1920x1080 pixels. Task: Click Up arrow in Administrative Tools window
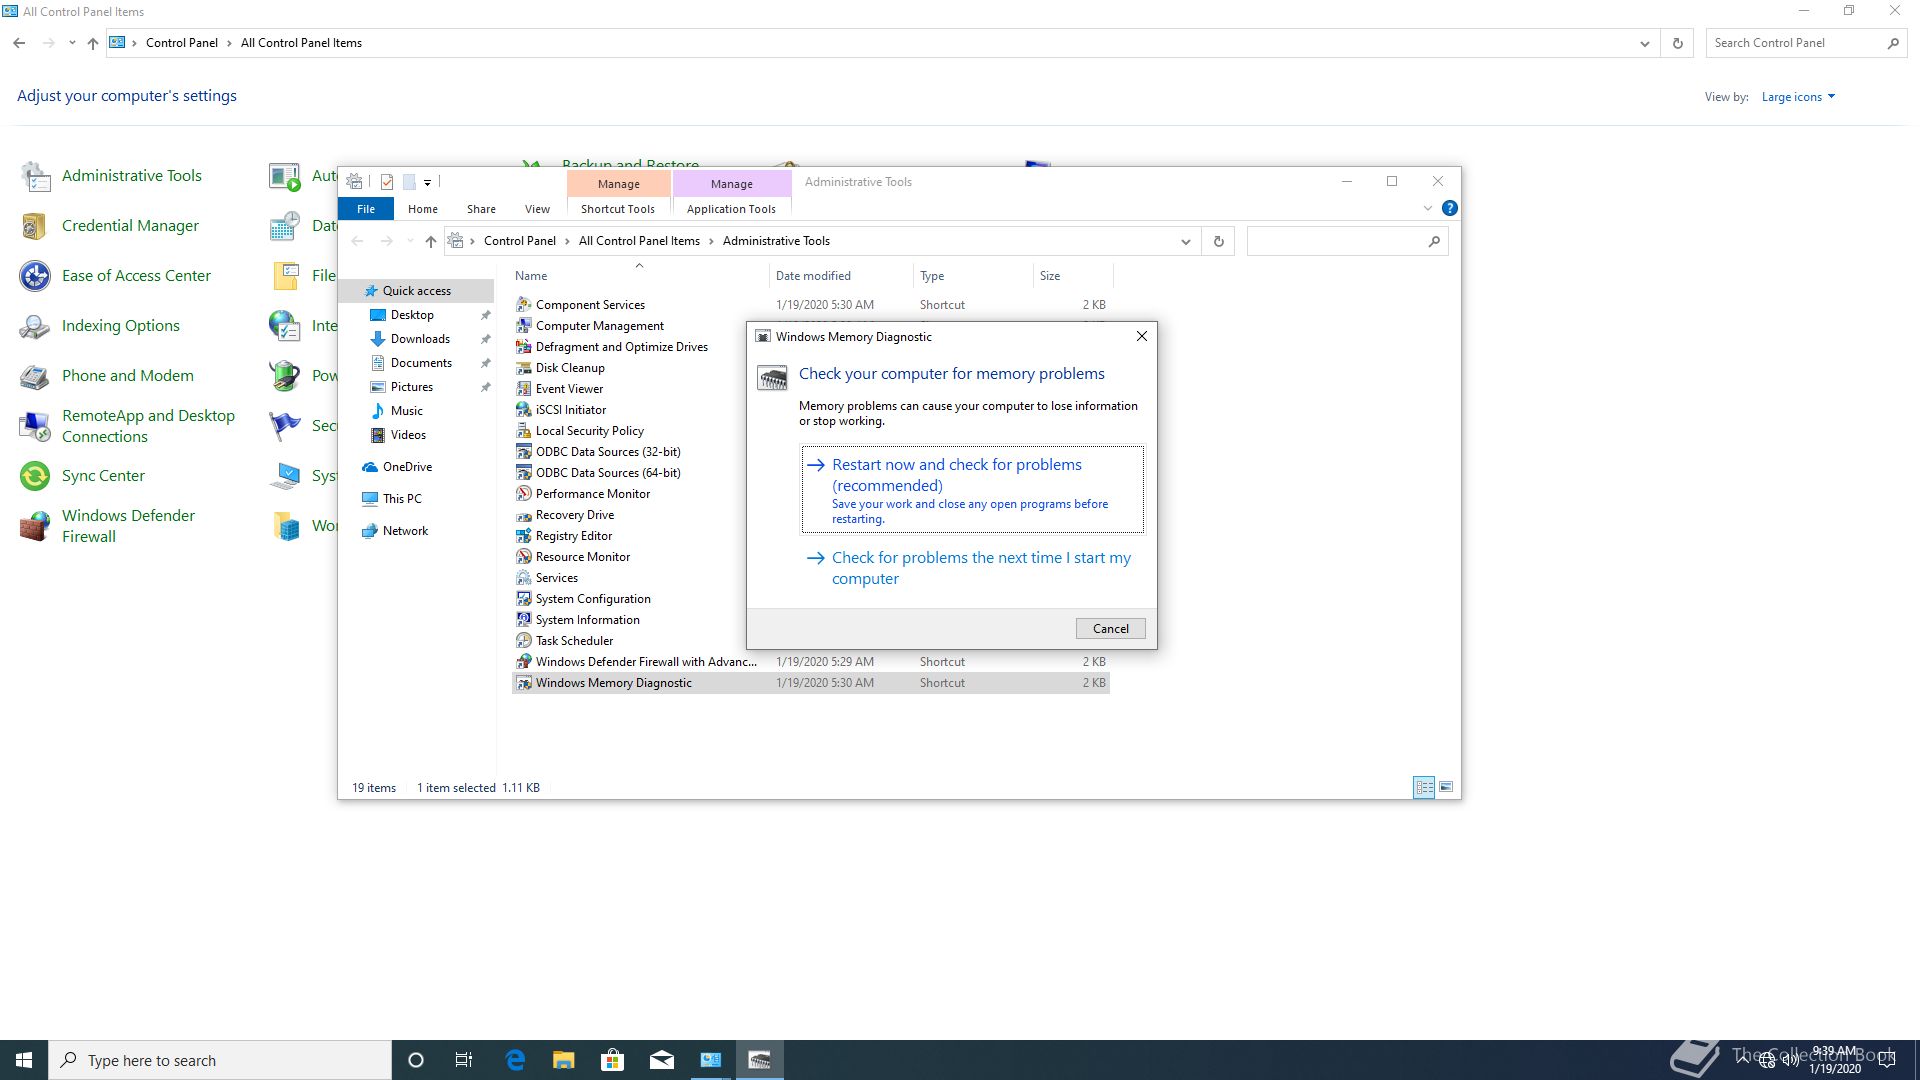tap(431, 241)
